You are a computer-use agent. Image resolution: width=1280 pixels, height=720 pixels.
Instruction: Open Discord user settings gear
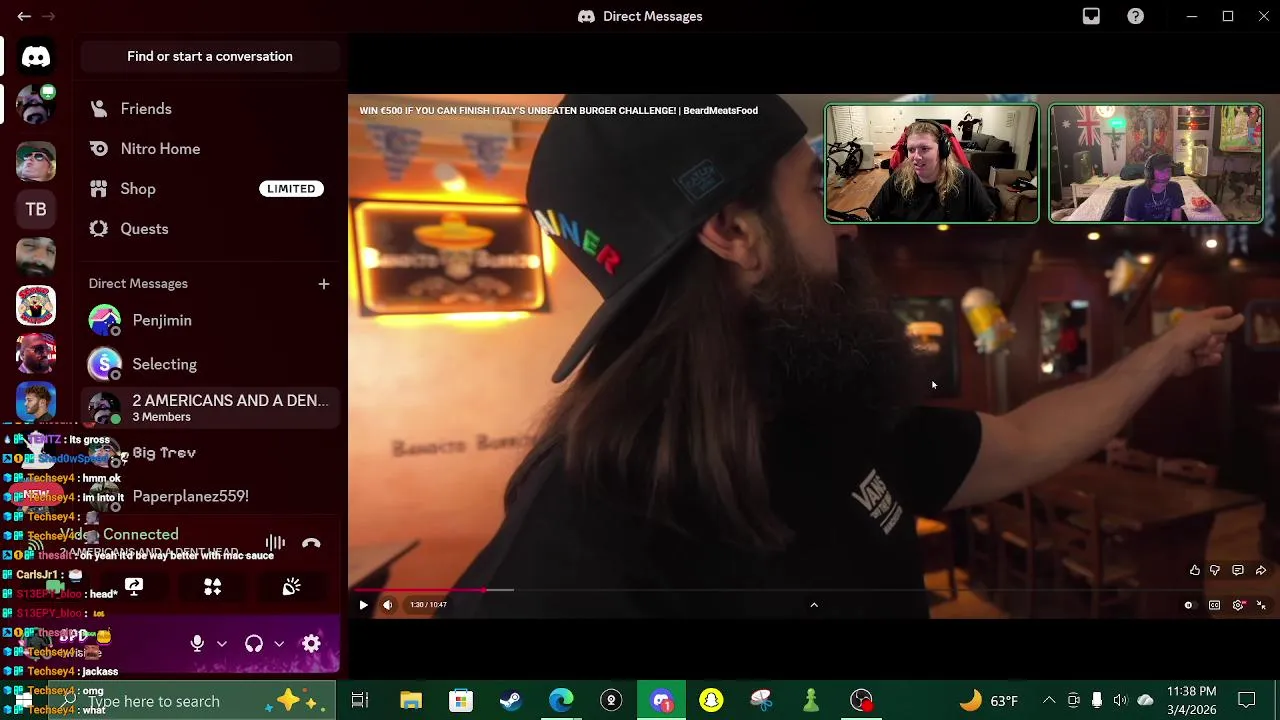click(311, 644)
